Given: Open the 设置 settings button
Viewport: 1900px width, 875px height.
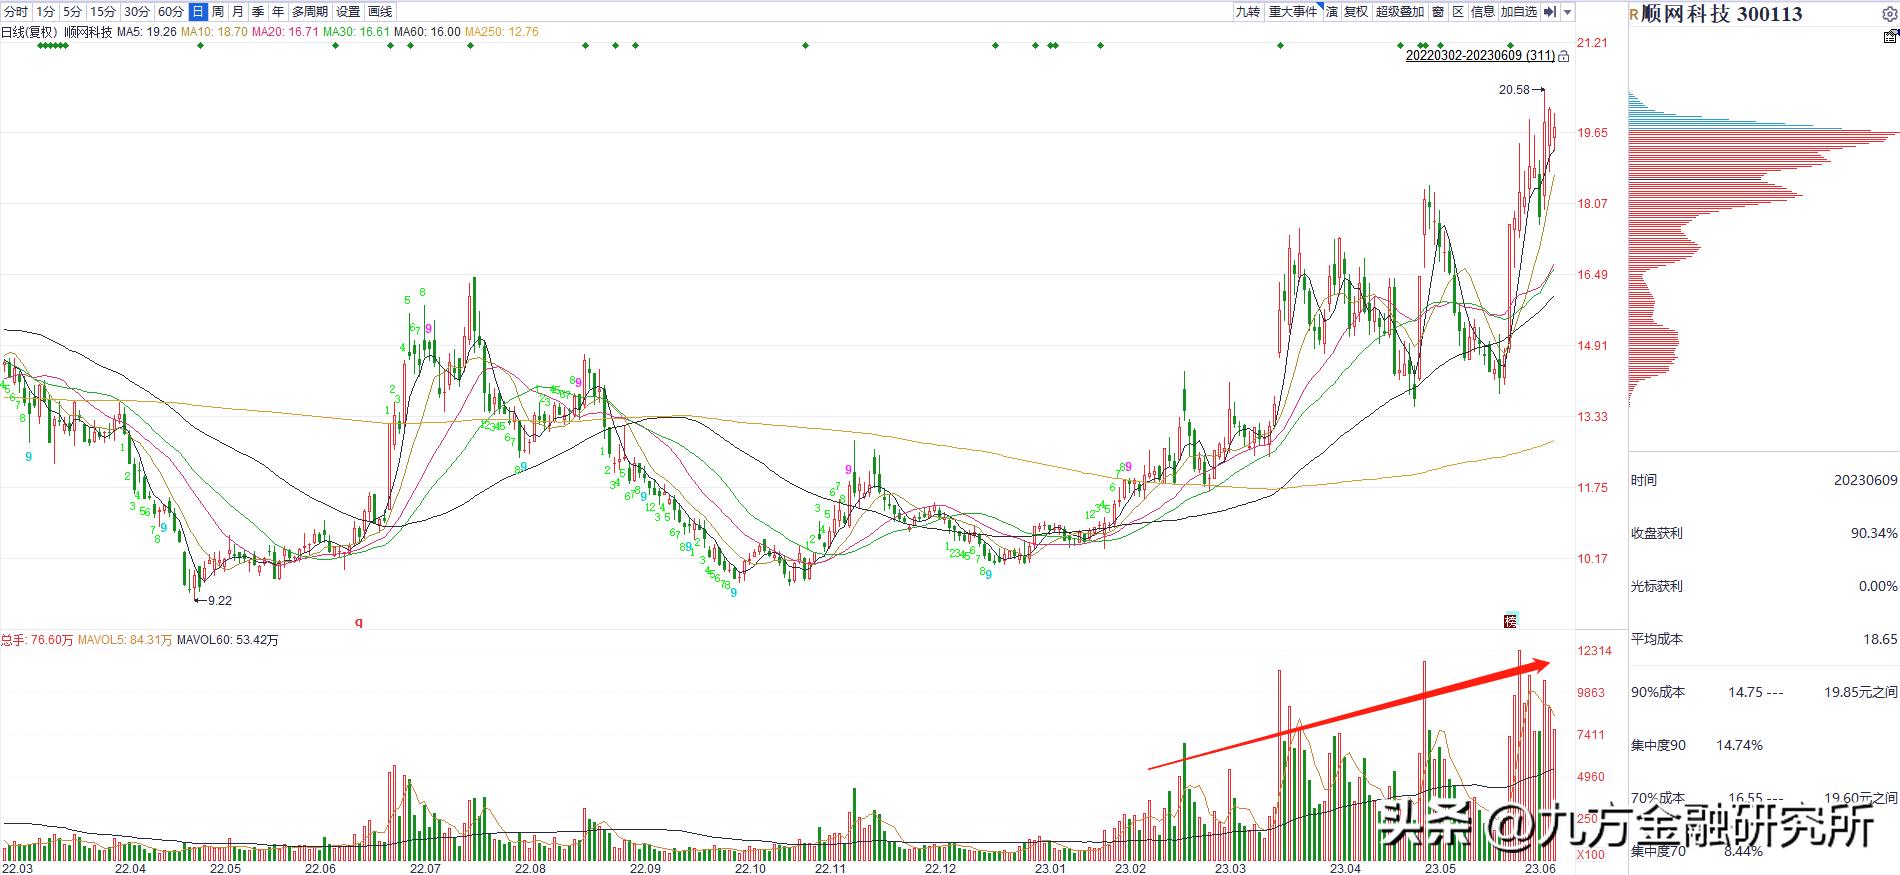Looking at the screenshot, I should (348, 12).
